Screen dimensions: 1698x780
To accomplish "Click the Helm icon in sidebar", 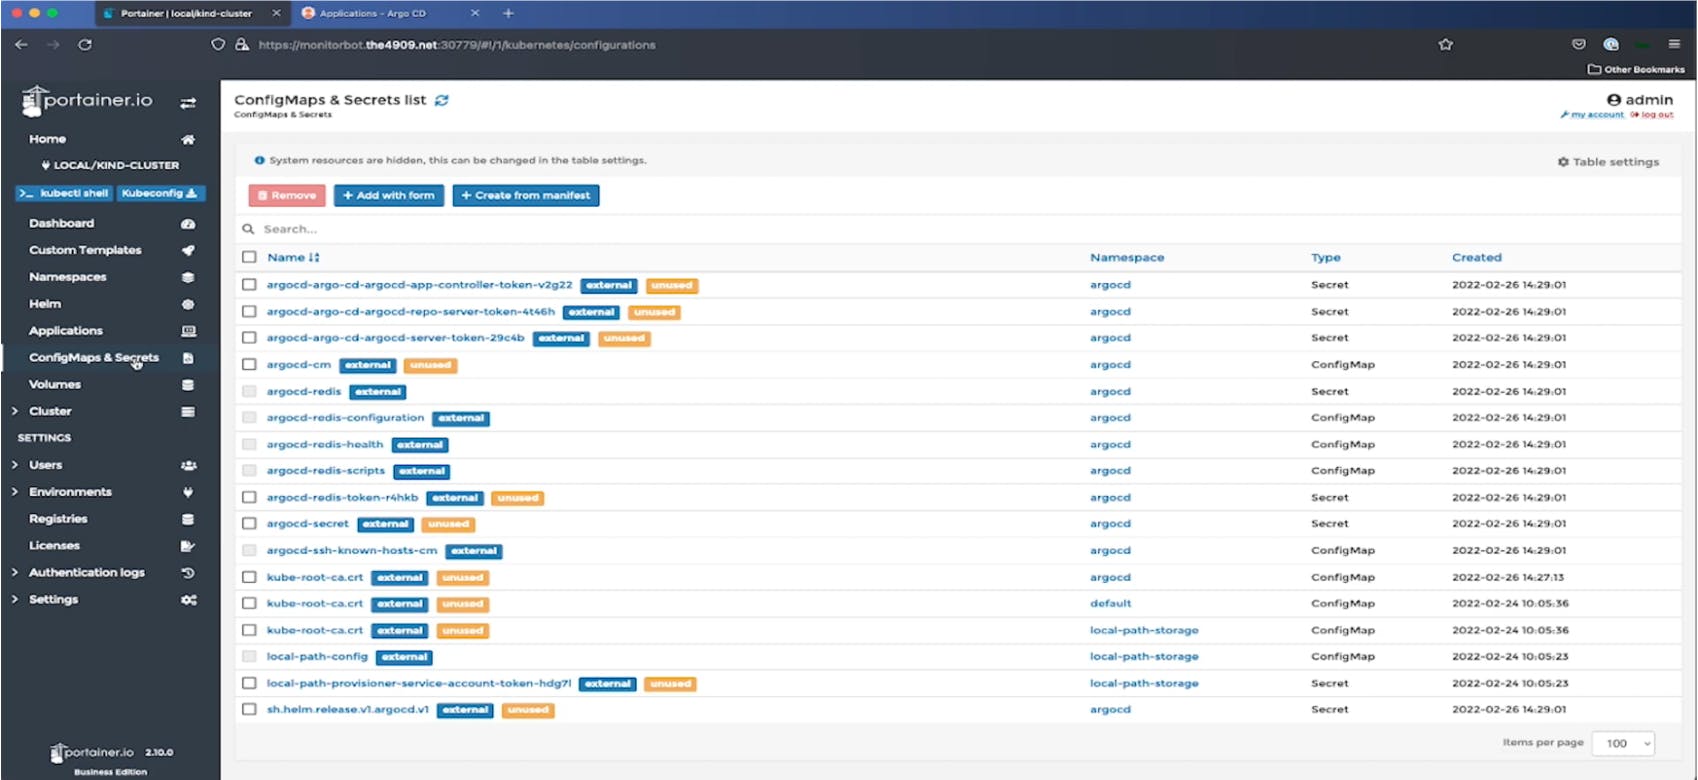I will (188, 305).
